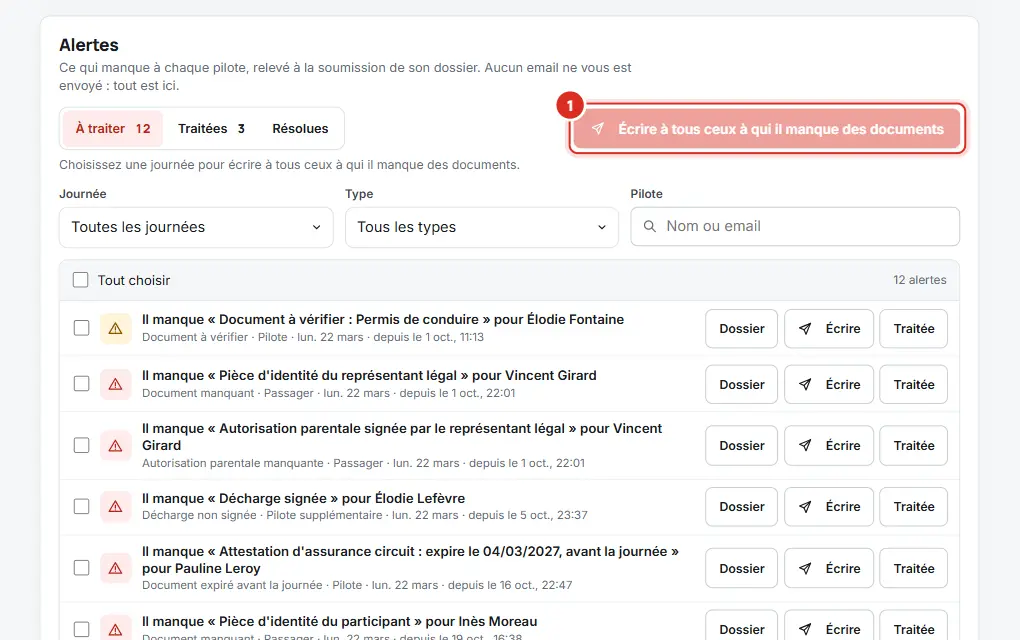Viewport: 1020px width, 640px height.
Task: Click warning icon for Autorisation parentale alert
Action: [x=115, y=446]
